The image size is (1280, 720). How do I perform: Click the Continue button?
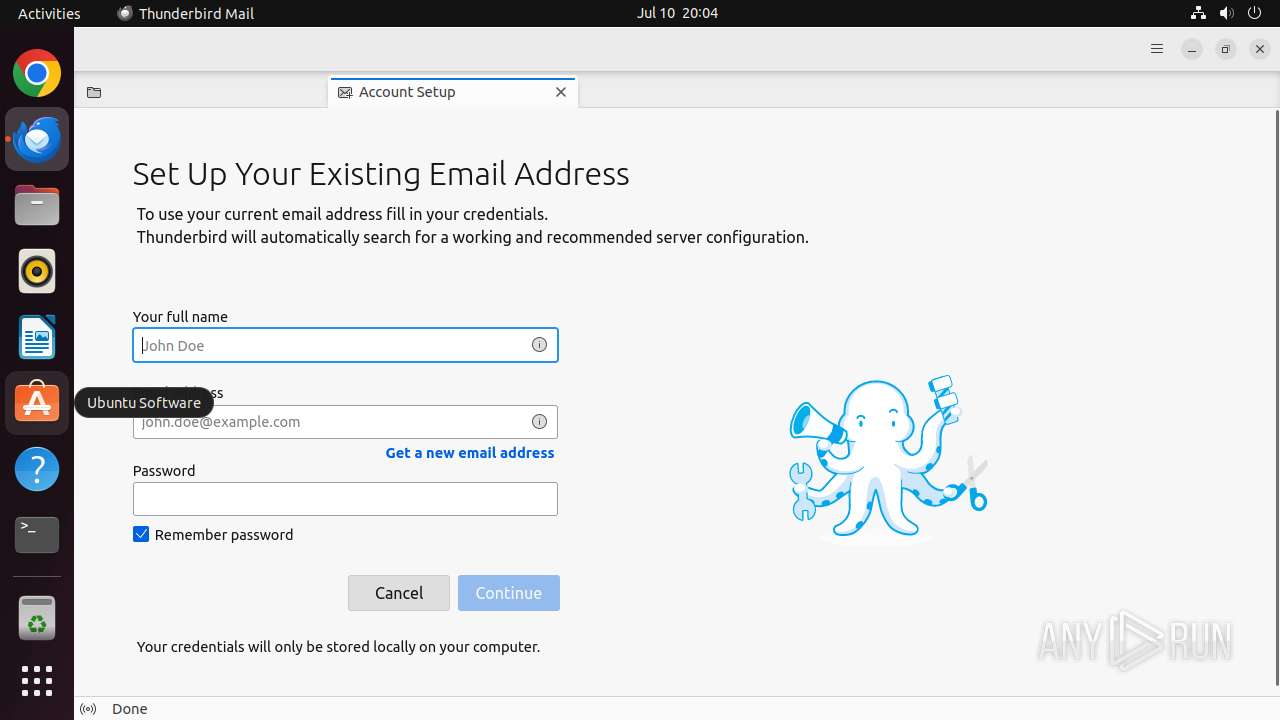pos(509,593)
